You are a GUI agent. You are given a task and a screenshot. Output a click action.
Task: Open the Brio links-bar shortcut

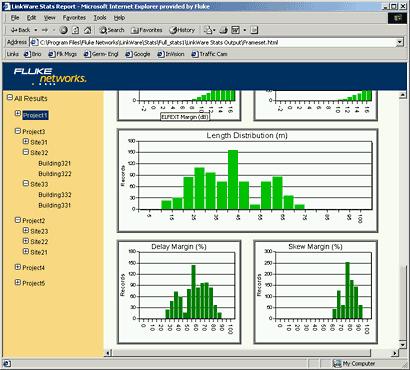tap(32, 54)
